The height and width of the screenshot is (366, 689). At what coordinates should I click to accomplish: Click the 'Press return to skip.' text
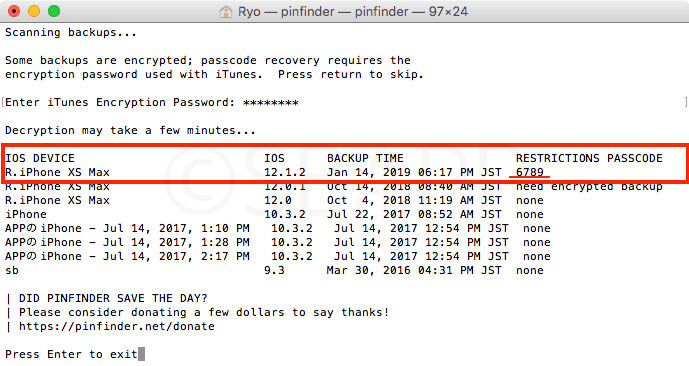click(x=351, y=75)
